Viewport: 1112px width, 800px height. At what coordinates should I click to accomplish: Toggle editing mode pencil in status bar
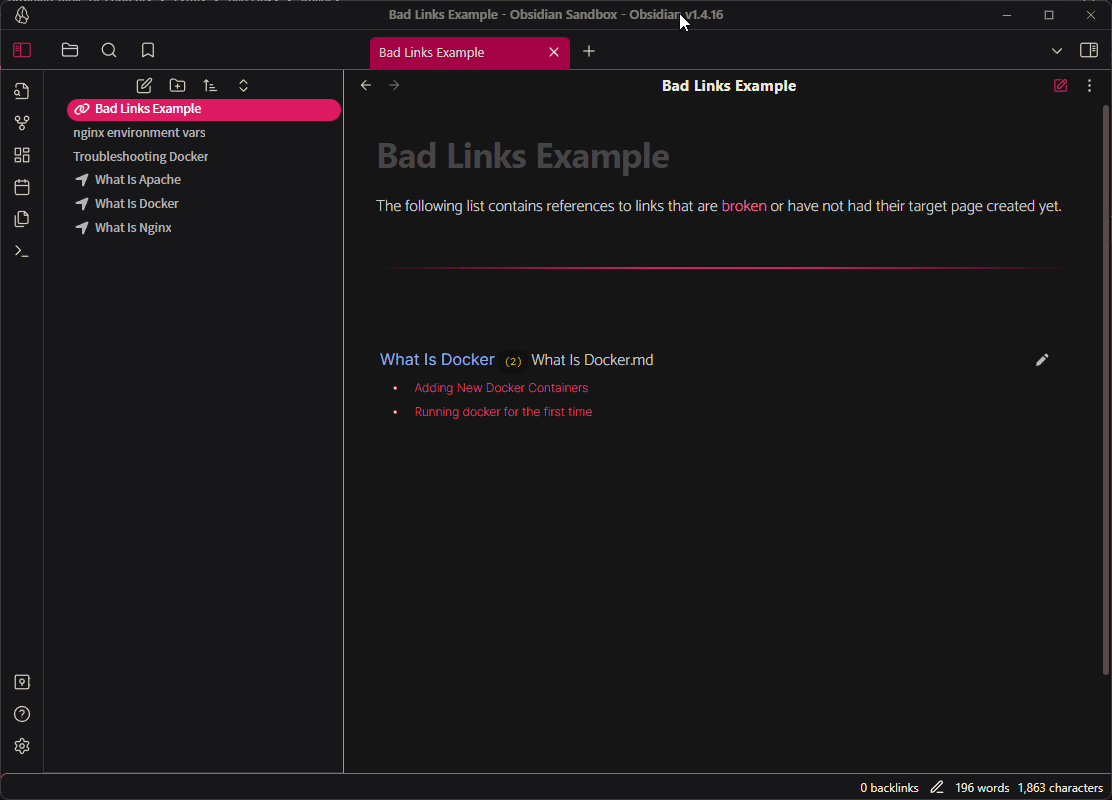pos(937,787)
